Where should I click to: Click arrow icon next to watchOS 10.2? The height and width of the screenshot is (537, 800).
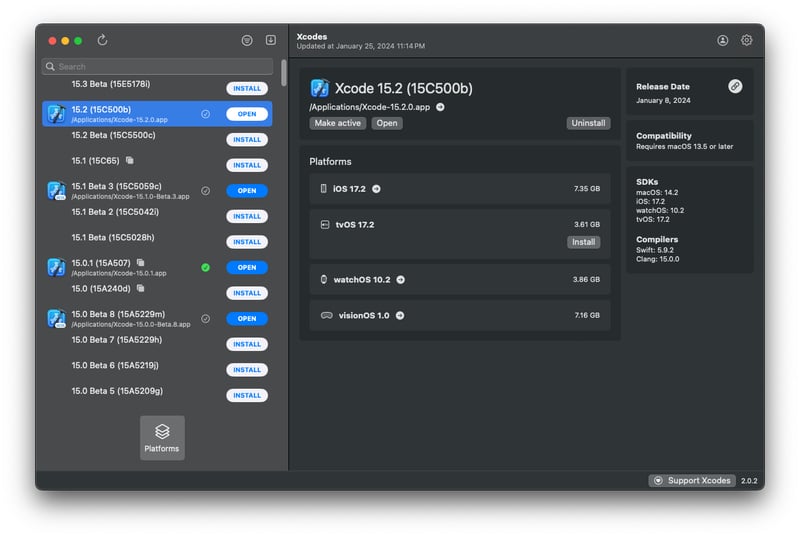(401, 279)
